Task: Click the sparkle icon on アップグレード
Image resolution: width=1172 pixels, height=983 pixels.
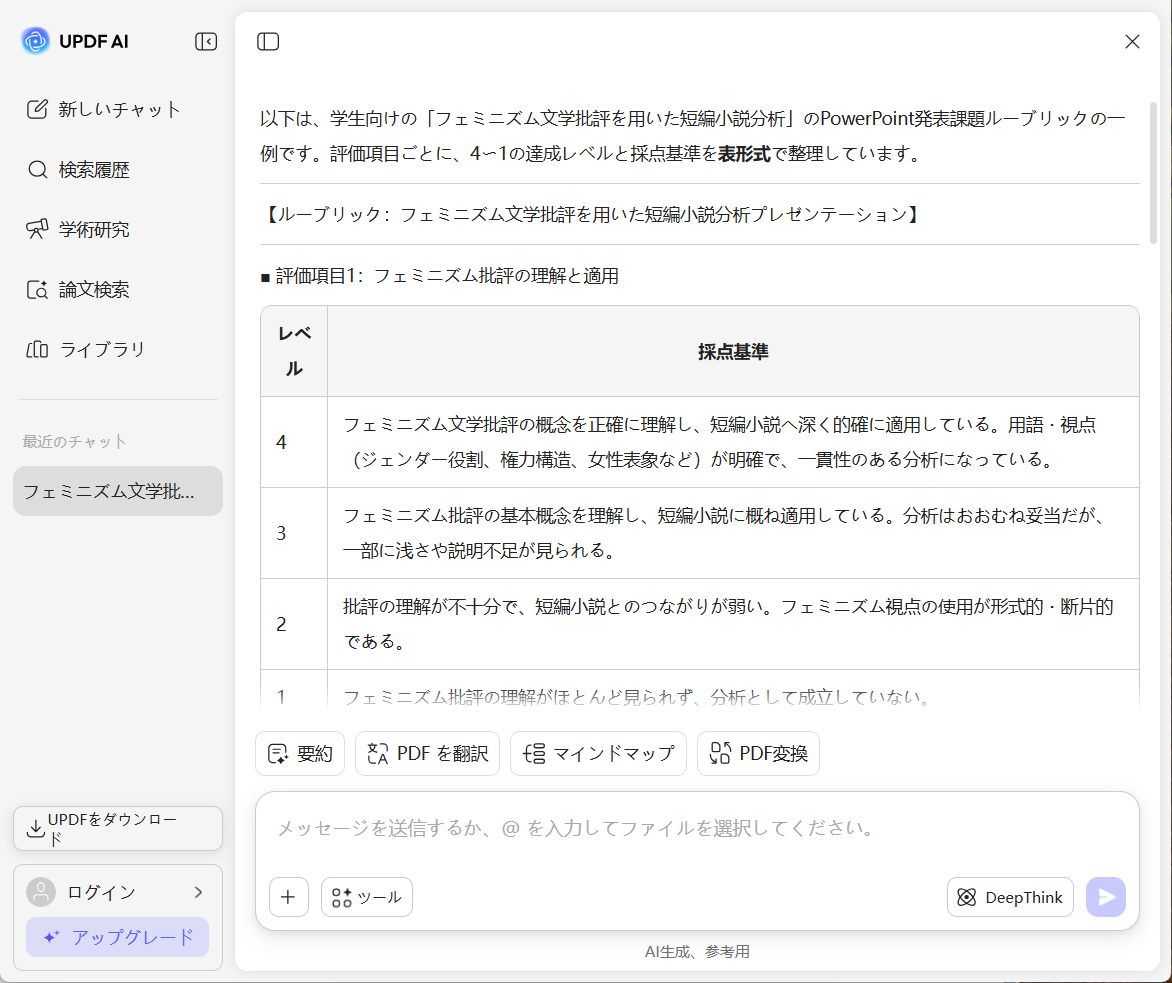Action: pyautogui.click(x=51, y=937)
